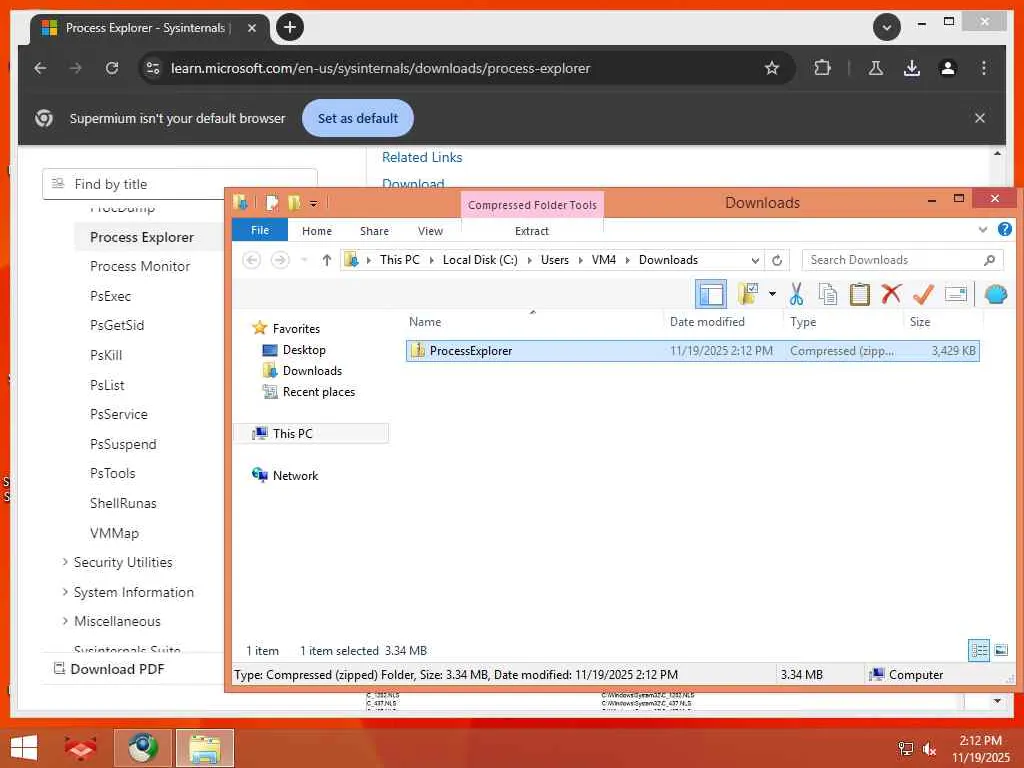Dismiss the default browser infobar
The width and height of the screenshot is (1024, 768).
[x=980, y=118]
